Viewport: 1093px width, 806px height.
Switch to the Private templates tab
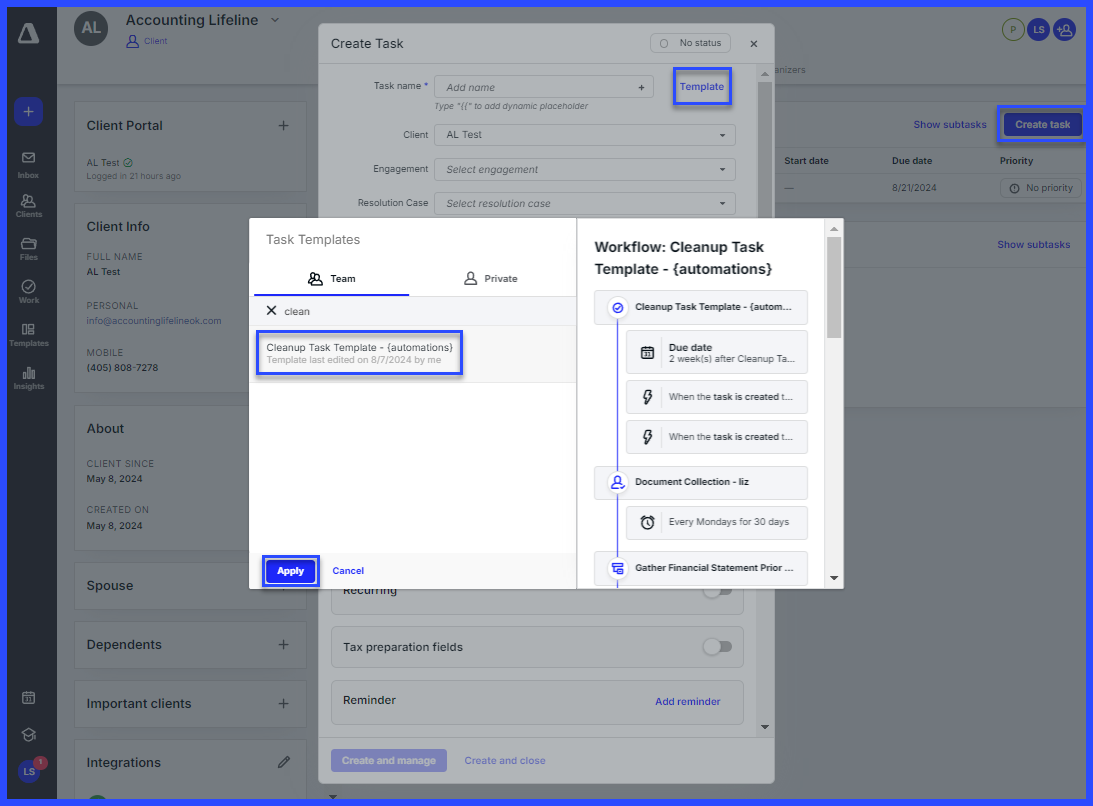491,279
